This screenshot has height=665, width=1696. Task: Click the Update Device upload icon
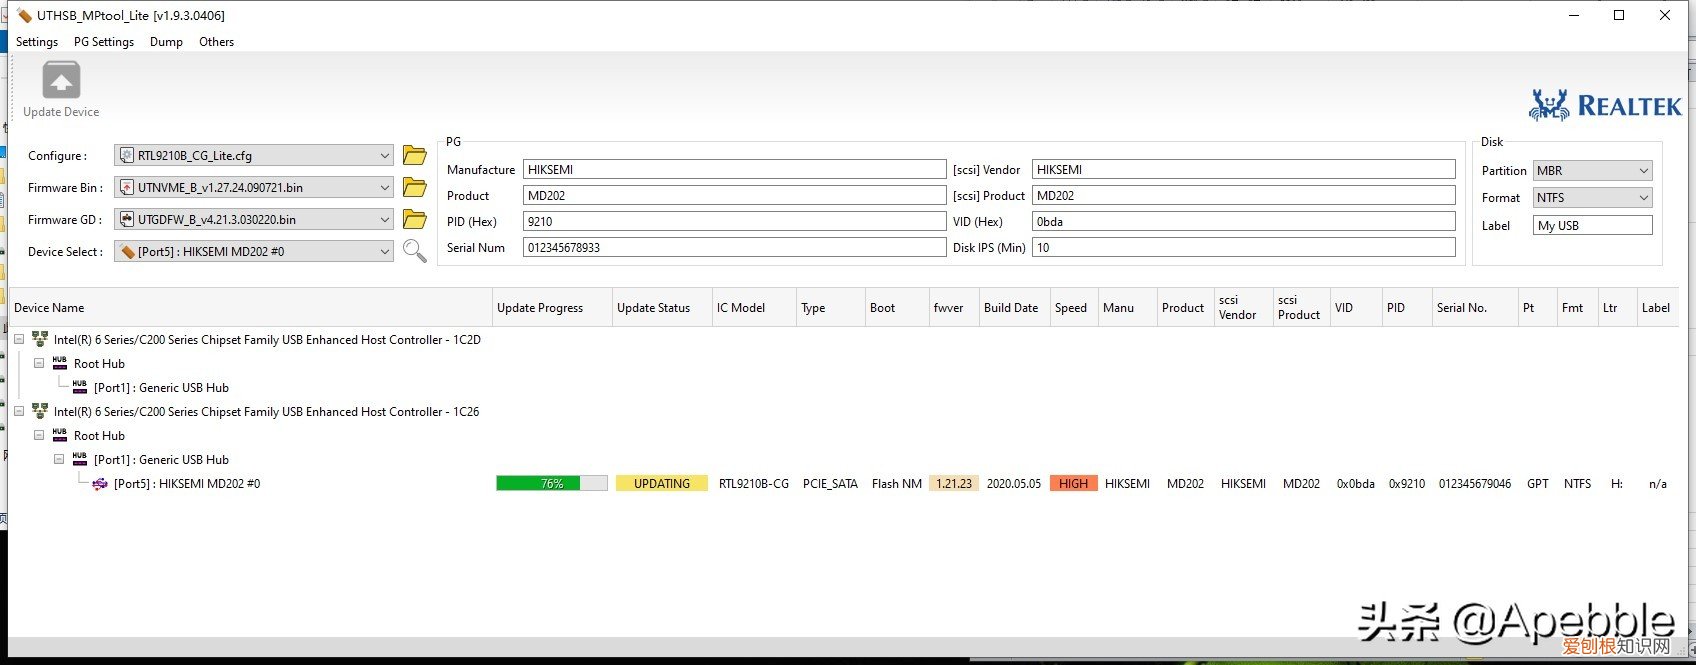tap(61, 81)
